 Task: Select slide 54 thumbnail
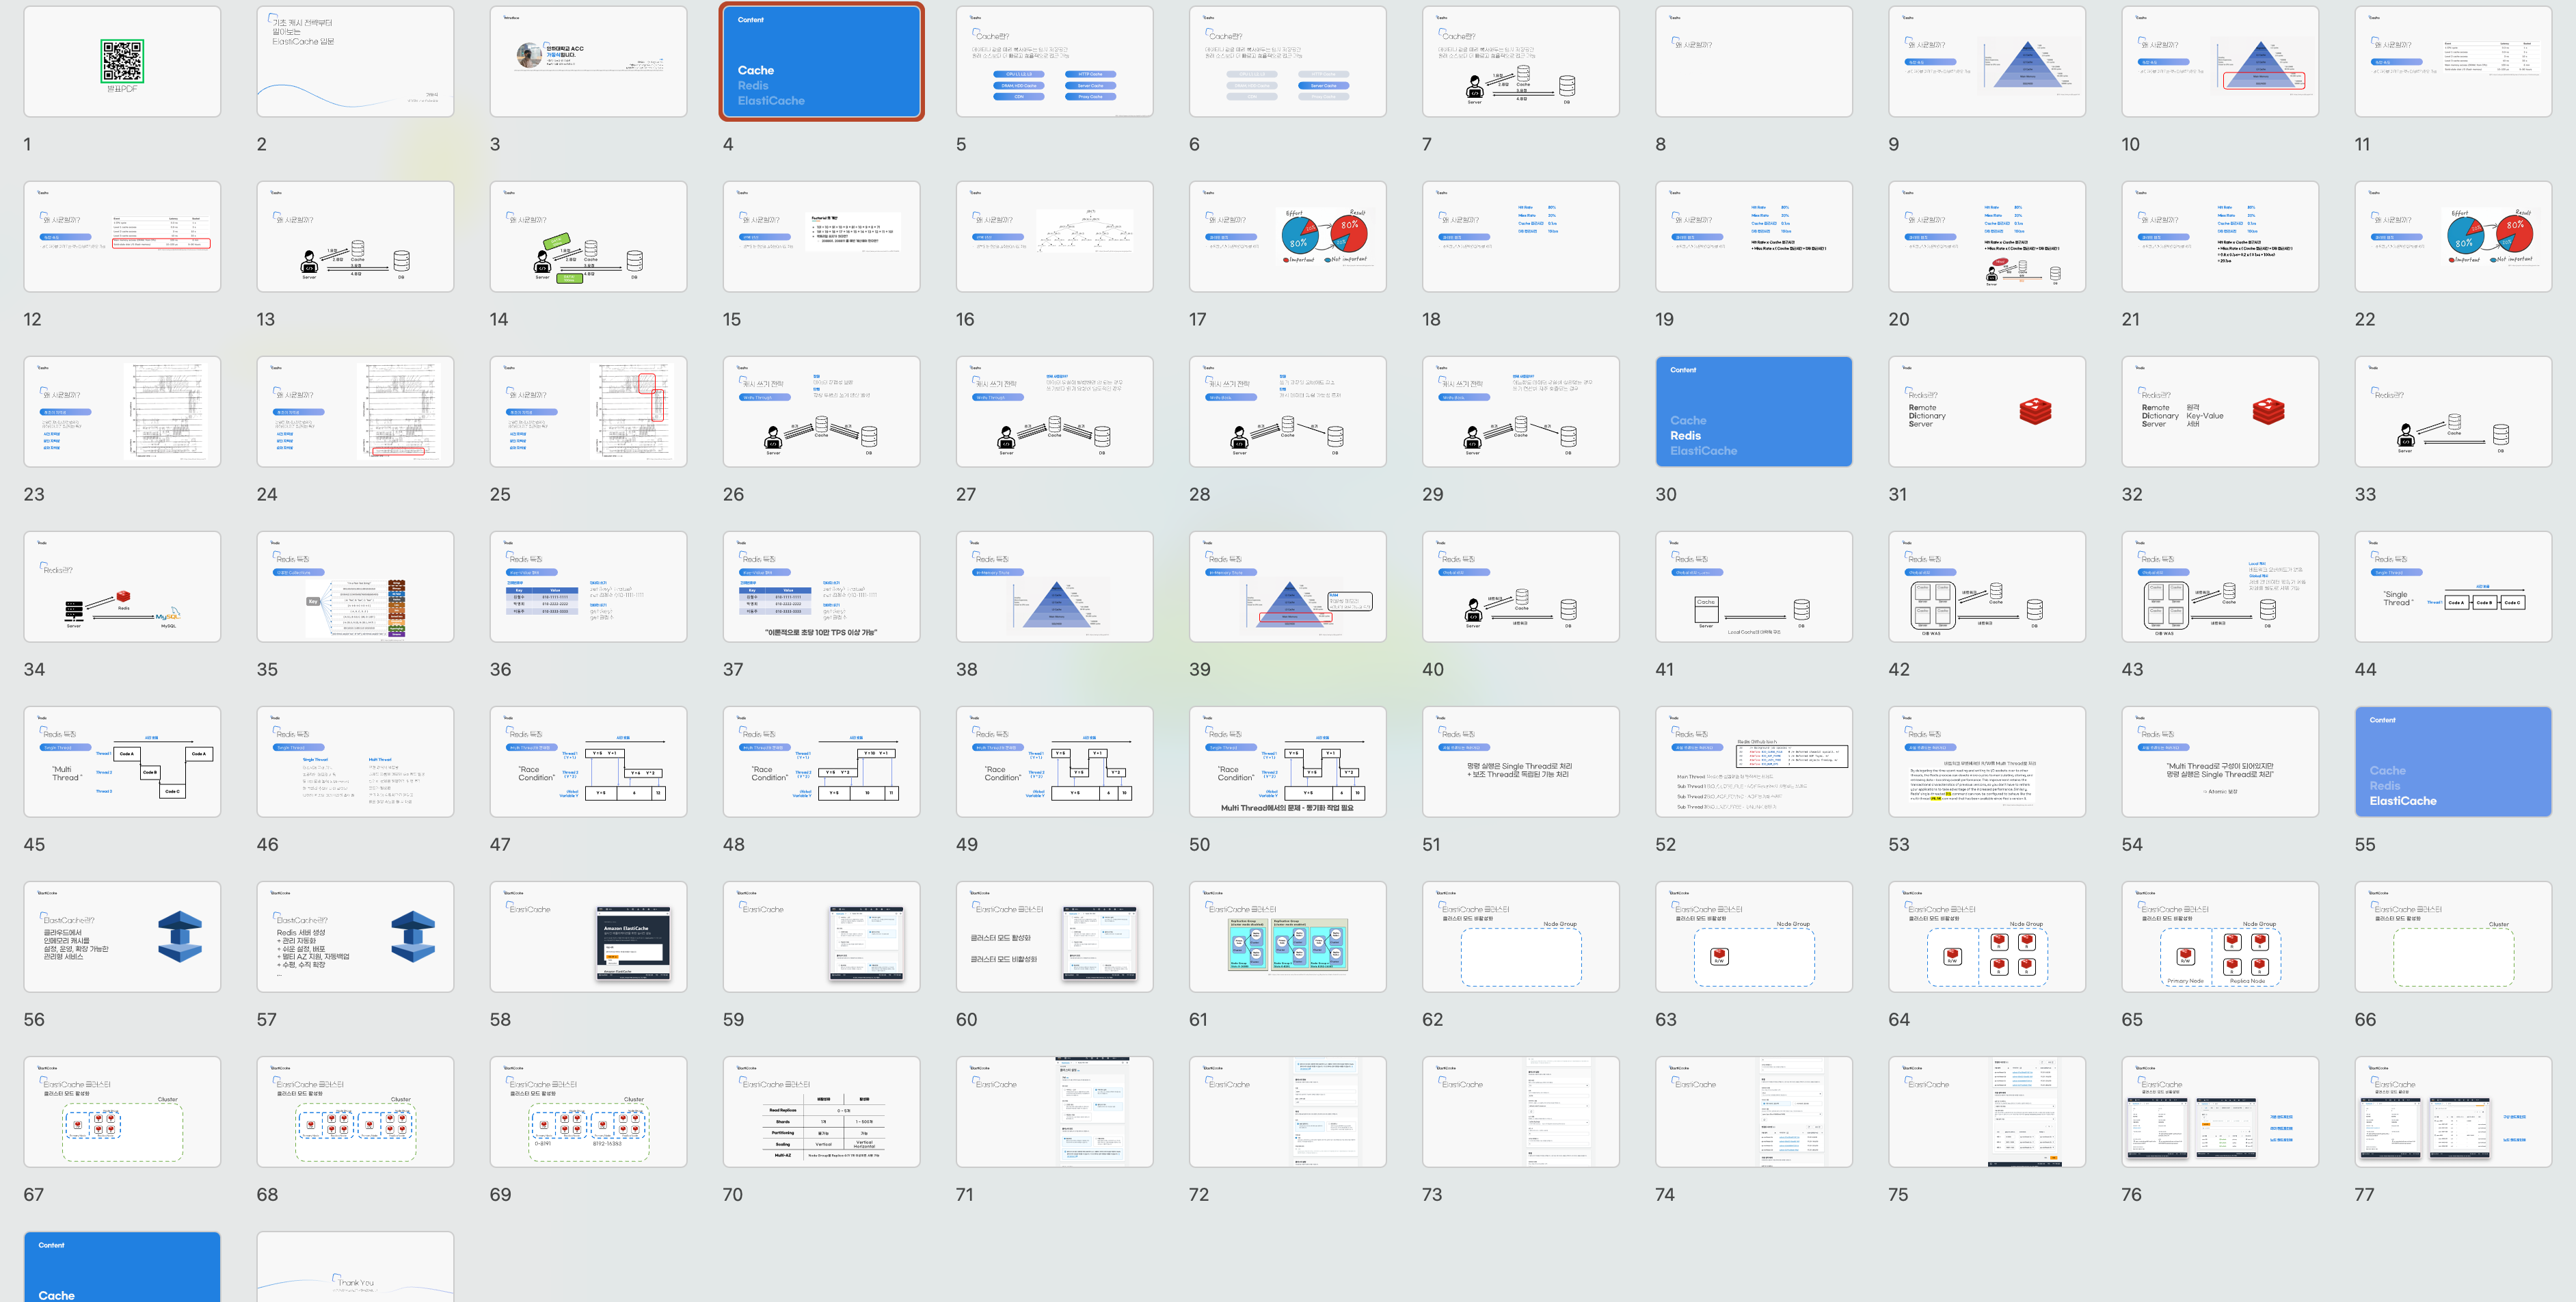tap(2220, 761)
